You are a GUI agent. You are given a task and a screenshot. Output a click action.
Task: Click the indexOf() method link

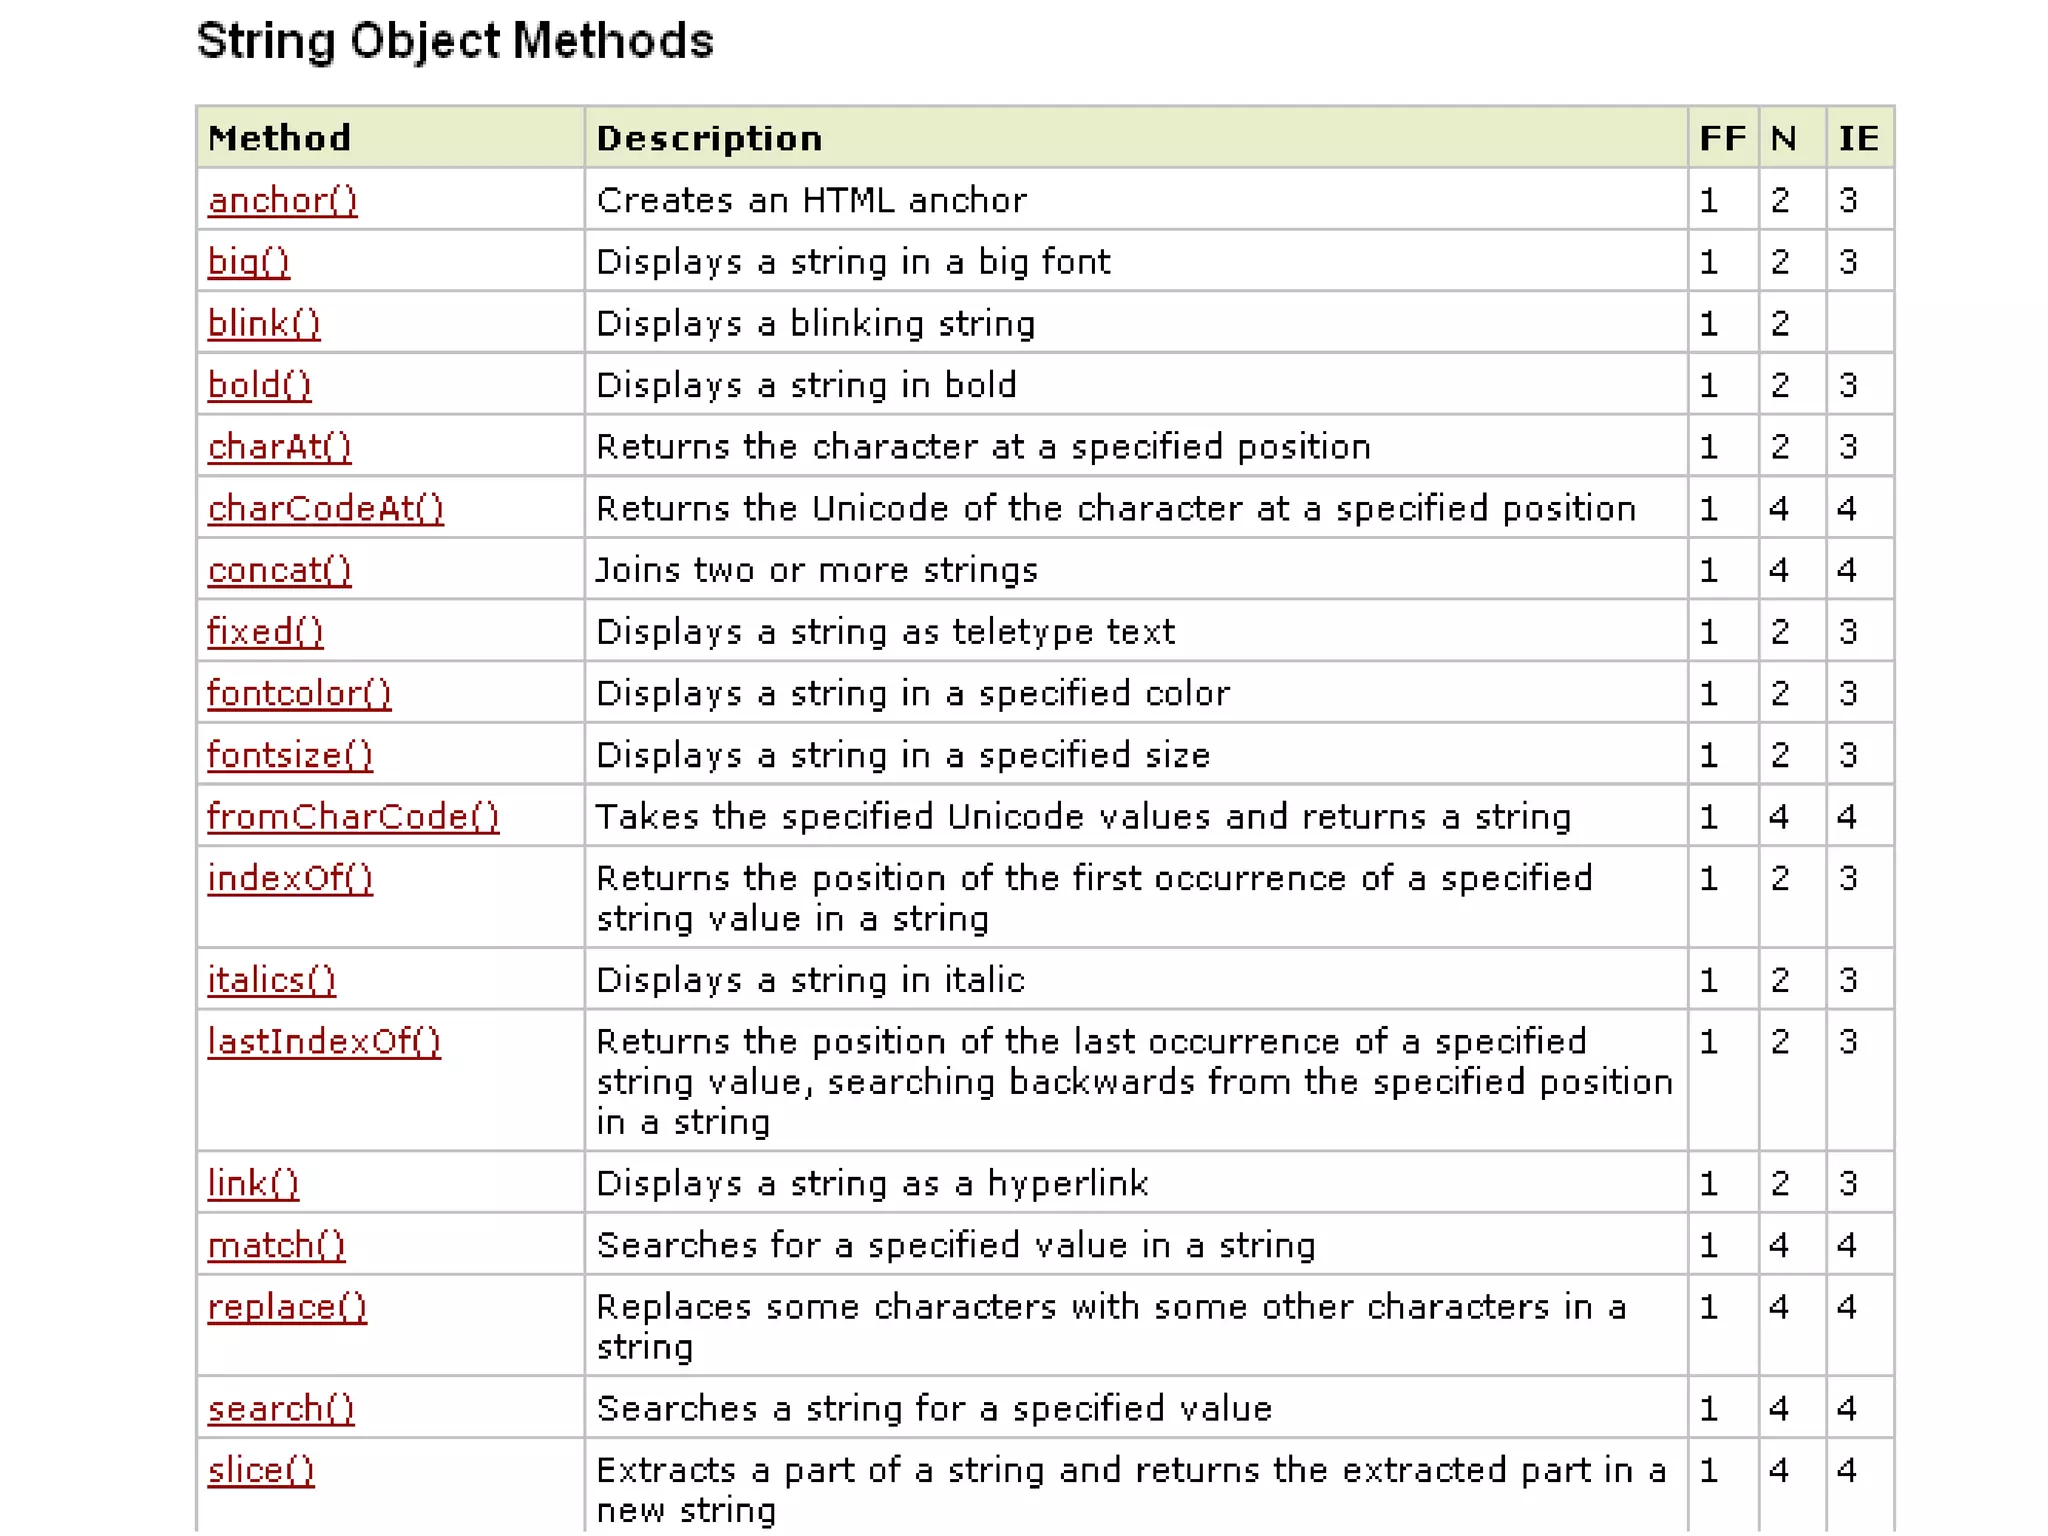click(290, 879)
